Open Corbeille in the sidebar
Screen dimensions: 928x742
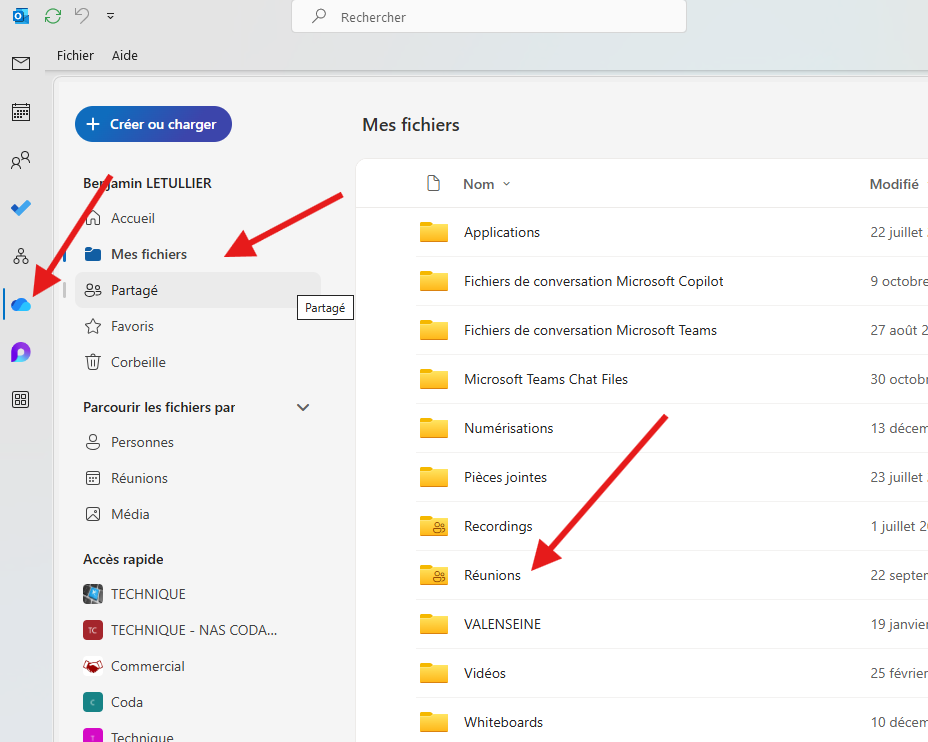(138, 362)
